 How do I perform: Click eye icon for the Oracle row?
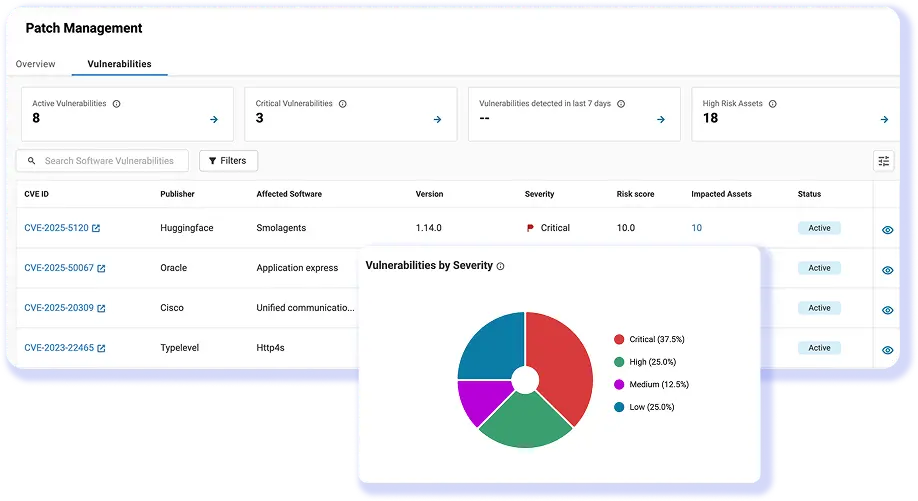point(887,270)
